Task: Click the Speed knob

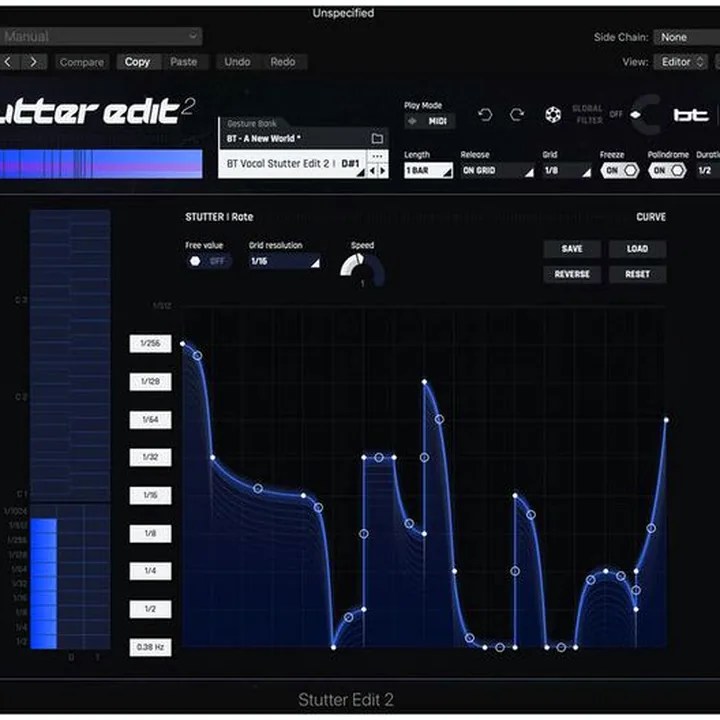Action: click(x=362, y=271)
